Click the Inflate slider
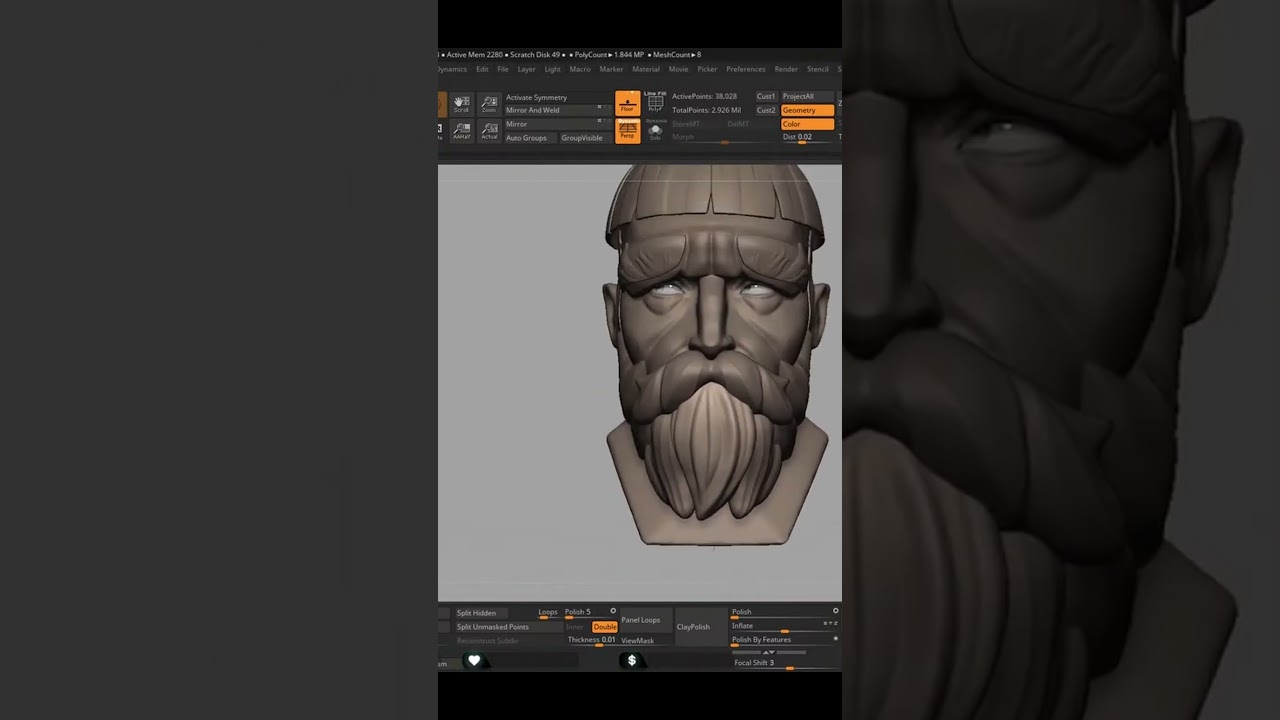 (784, 627)
